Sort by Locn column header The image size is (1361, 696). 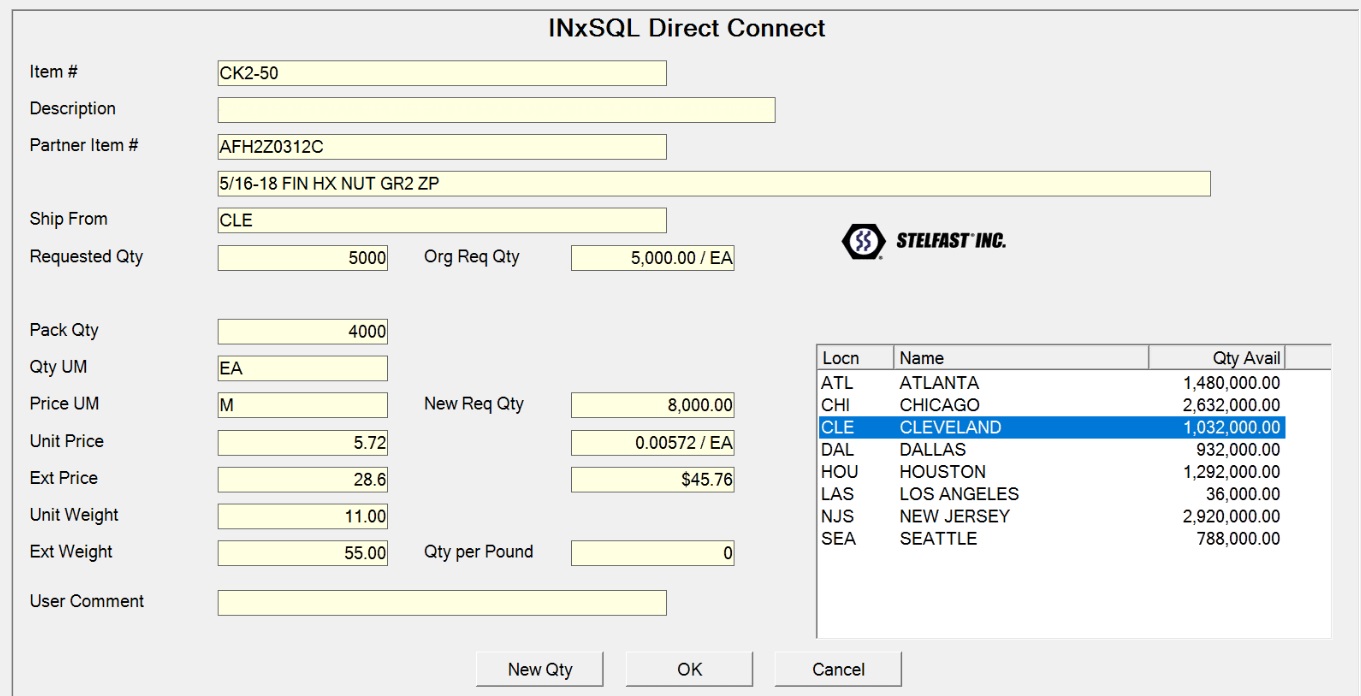(855, 358)
